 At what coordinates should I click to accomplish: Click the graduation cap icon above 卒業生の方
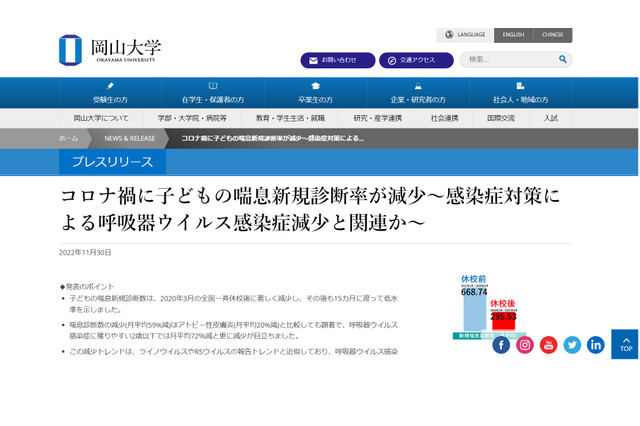click(315, 86)
